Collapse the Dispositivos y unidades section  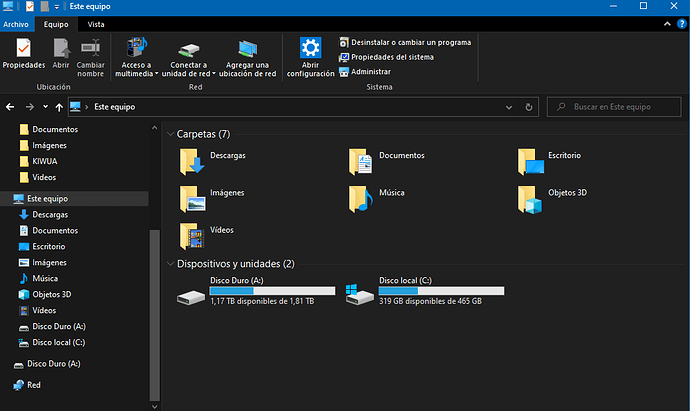point(170,264)
